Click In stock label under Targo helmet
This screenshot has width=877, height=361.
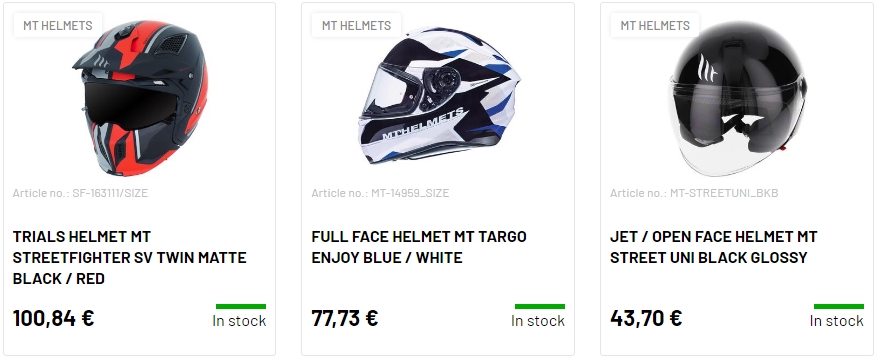point(538,321)
